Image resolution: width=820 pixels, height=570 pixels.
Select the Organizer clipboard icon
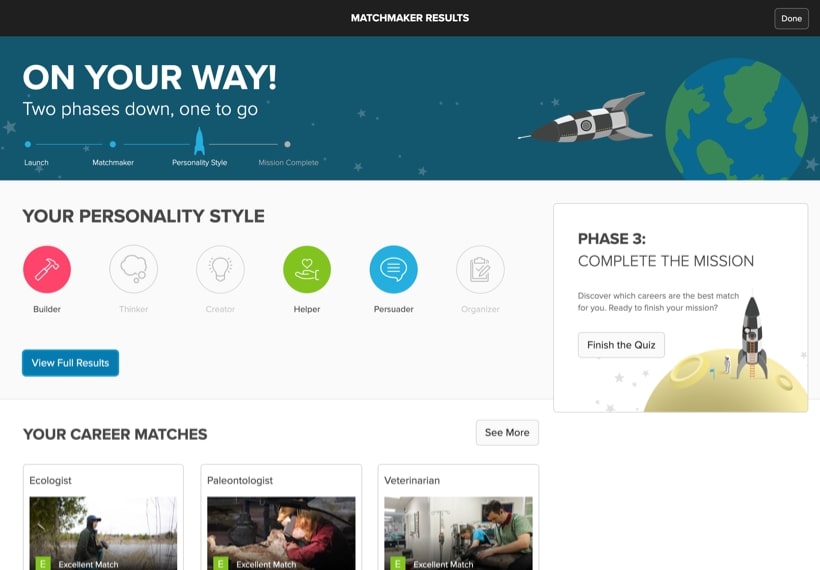pos(480,269)
